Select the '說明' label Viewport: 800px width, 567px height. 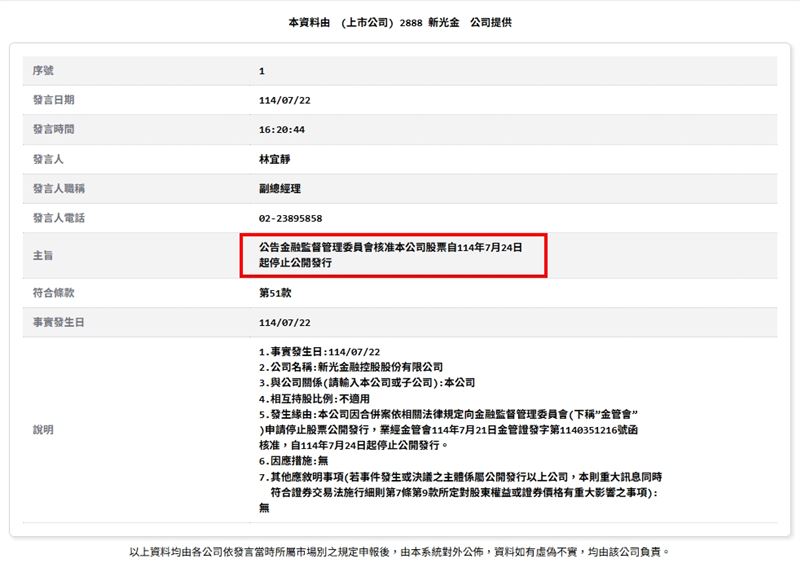pos(43,430)
